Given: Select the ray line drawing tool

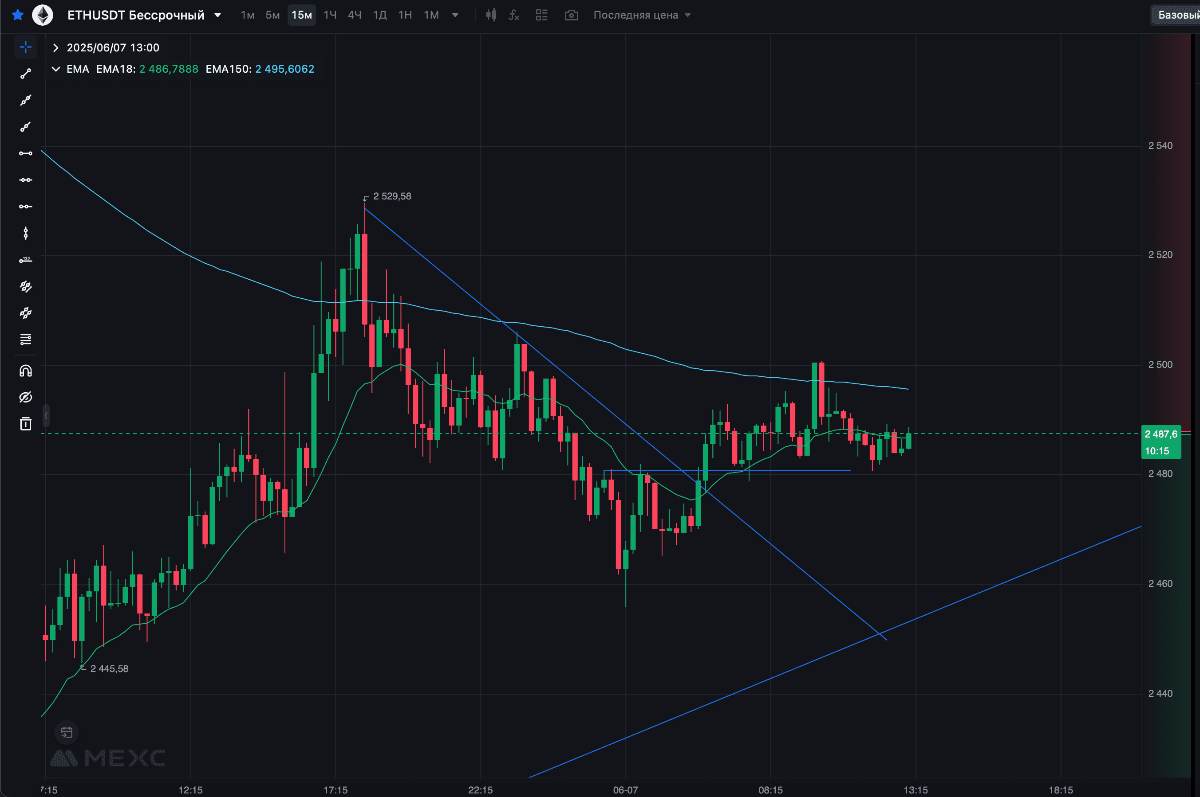Looking at the screenshot, I should [26, 127].
